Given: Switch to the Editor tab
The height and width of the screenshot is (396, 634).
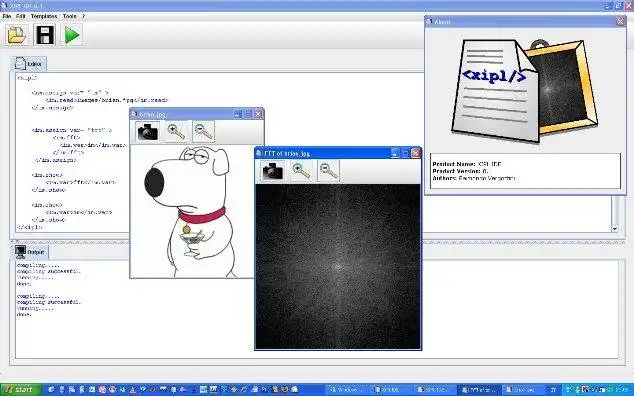Looking at the screenshot, I should pyautogui.click(x=29, y=64).
